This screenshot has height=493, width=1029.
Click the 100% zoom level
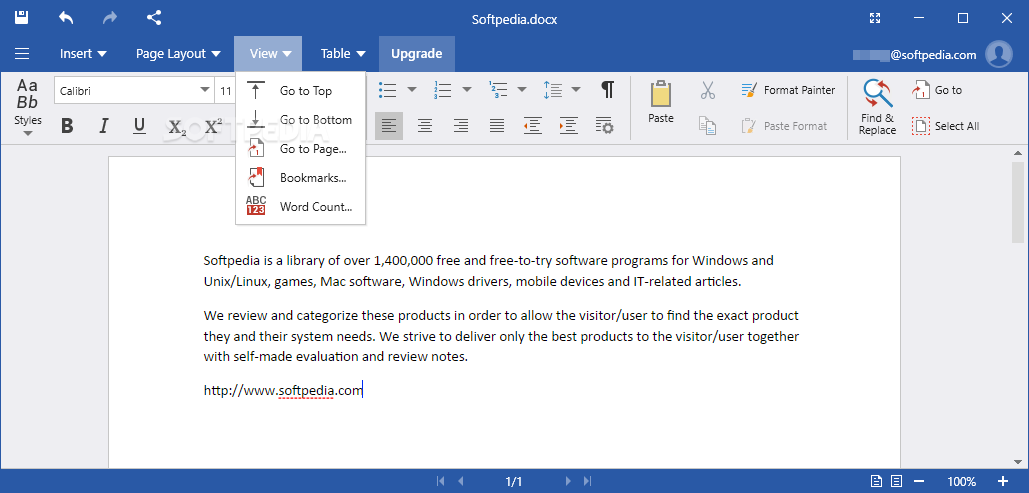[x=961, y=481]
